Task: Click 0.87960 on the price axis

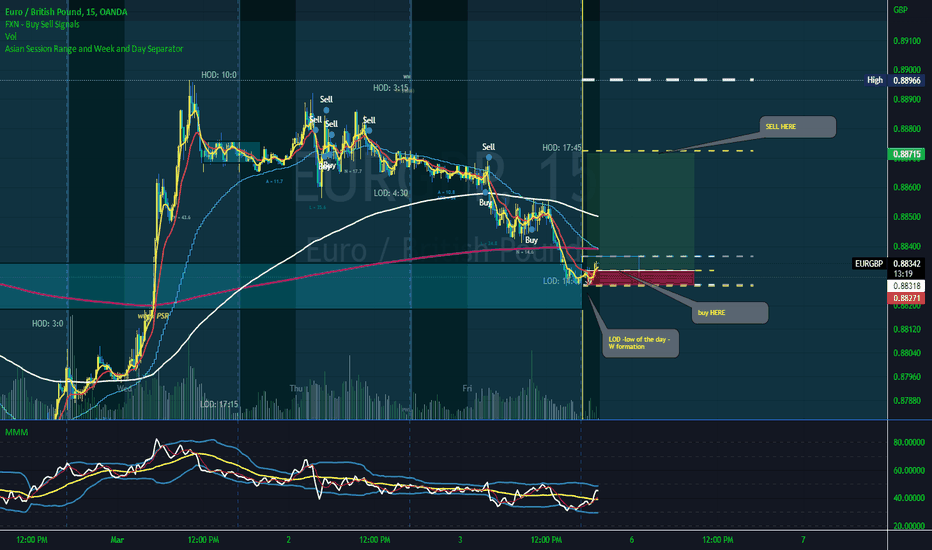Action: click(x=907, y=377)
